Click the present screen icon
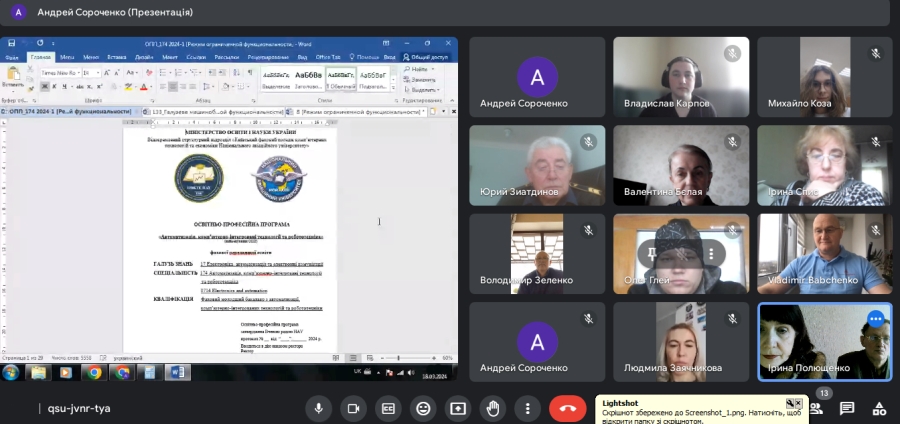 [458, 408]
